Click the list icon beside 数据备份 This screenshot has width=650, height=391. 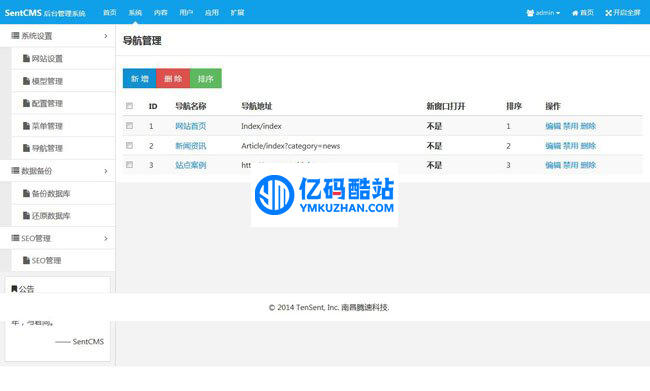15,170
